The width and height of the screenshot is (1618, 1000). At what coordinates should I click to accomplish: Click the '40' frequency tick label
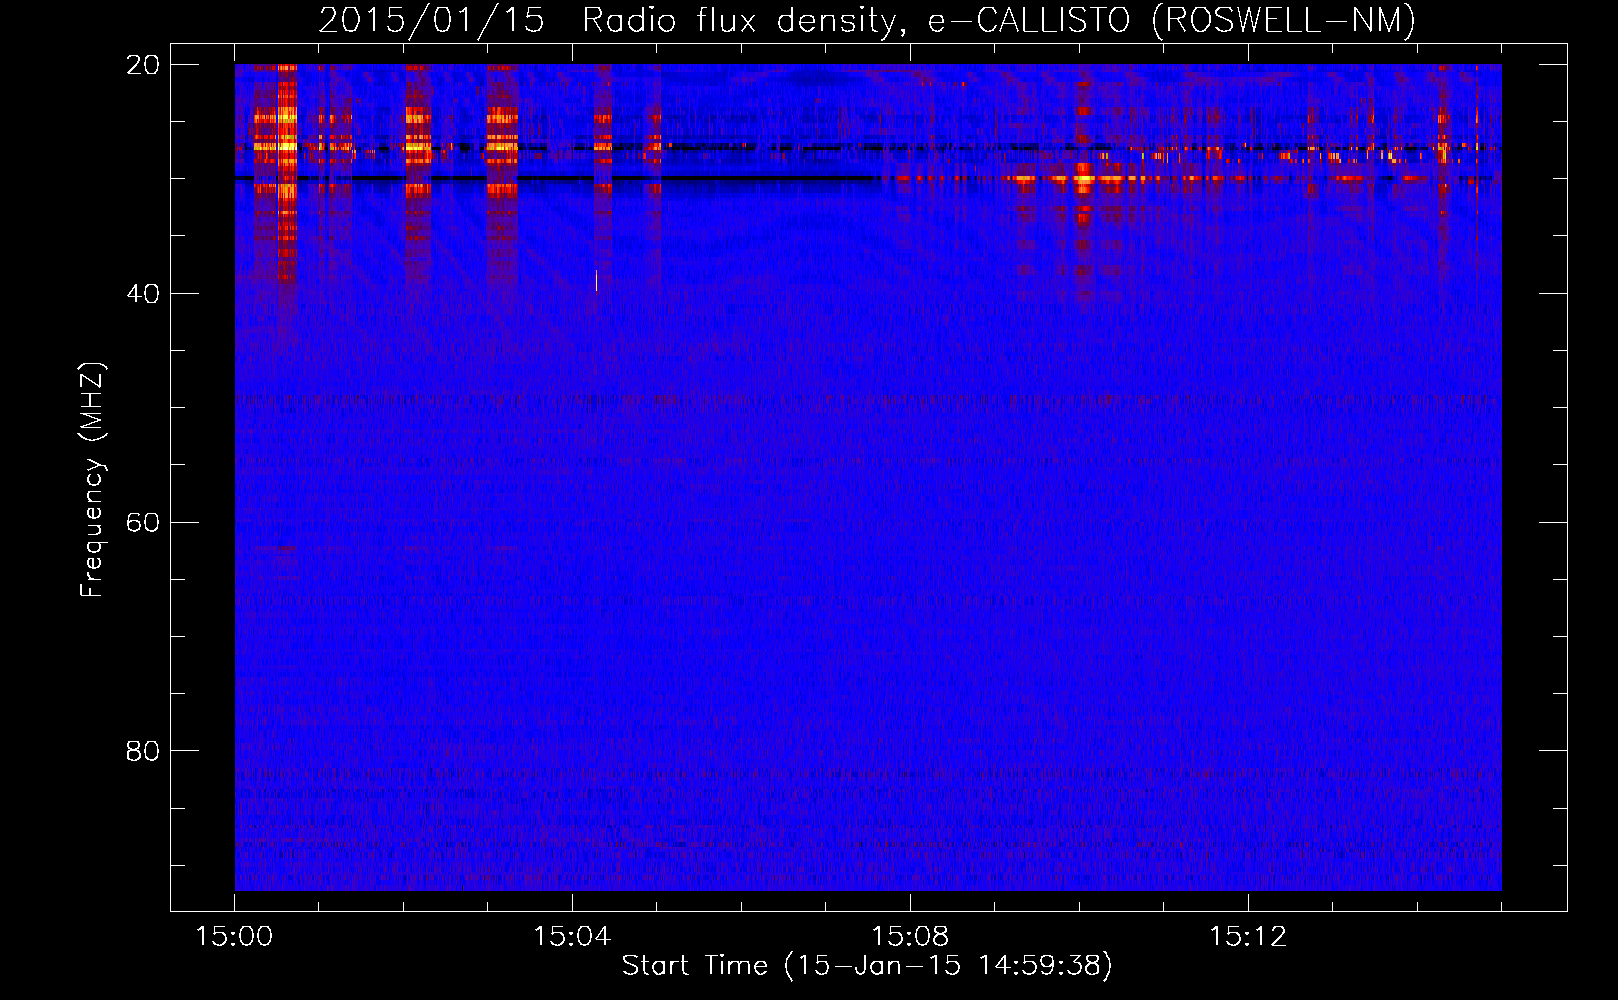coord(143,294)
